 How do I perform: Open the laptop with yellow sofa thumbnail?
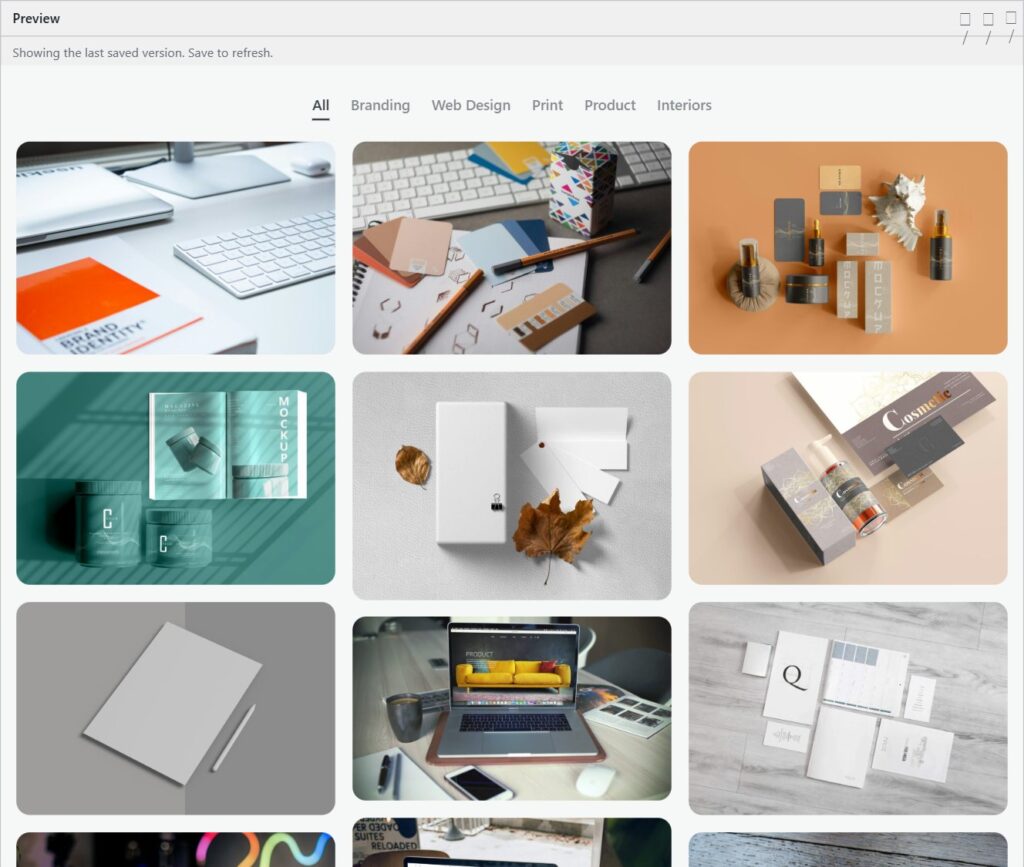pos(512,708)
